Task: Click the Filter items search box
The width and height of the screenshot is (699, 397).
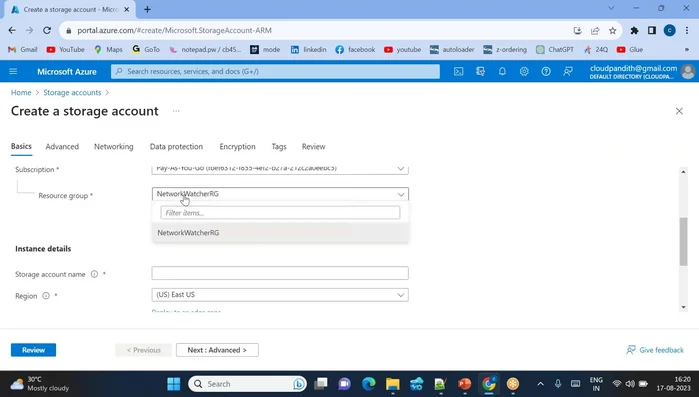Action: click(280, 213)
